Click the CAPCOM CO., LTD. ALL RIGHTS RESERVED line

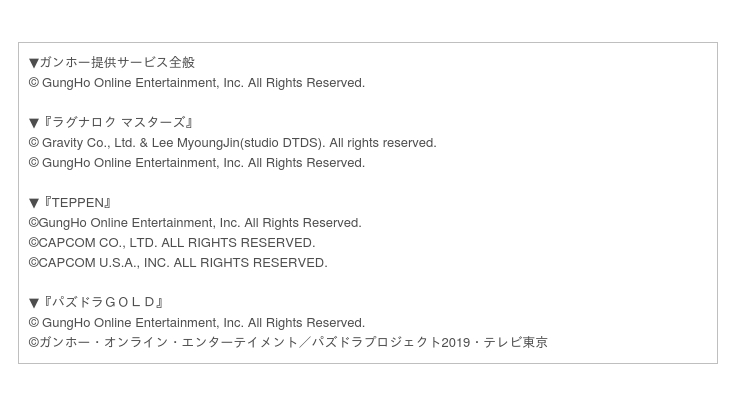[172, 243]
